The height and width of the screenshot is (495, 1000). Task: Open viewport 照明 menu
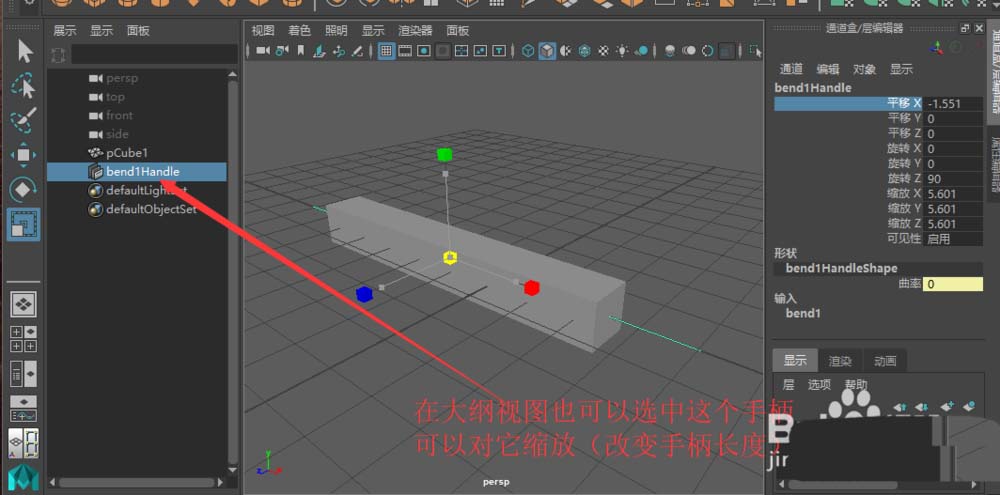(x=337, y=31)
